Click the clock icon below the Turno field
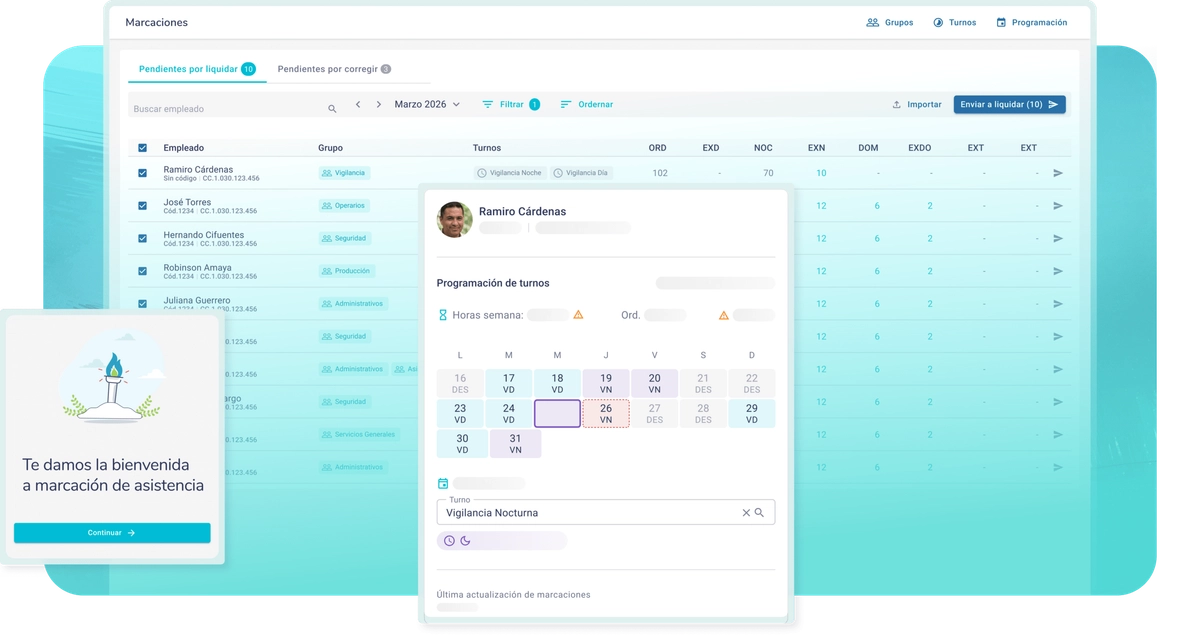1200x641 pixels. coord(449,541)
